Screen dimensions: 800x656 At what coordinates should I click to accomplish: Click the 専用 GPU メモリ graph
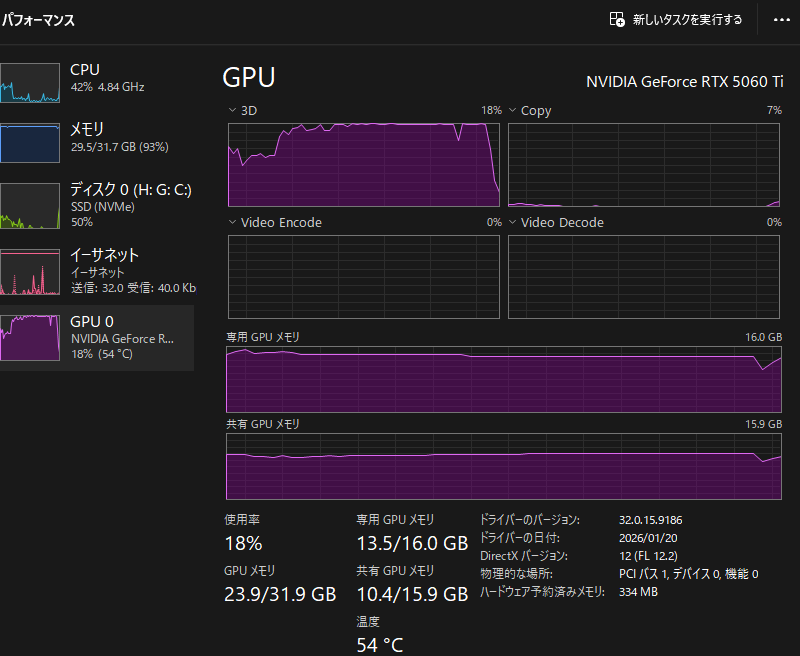(504, 380)
